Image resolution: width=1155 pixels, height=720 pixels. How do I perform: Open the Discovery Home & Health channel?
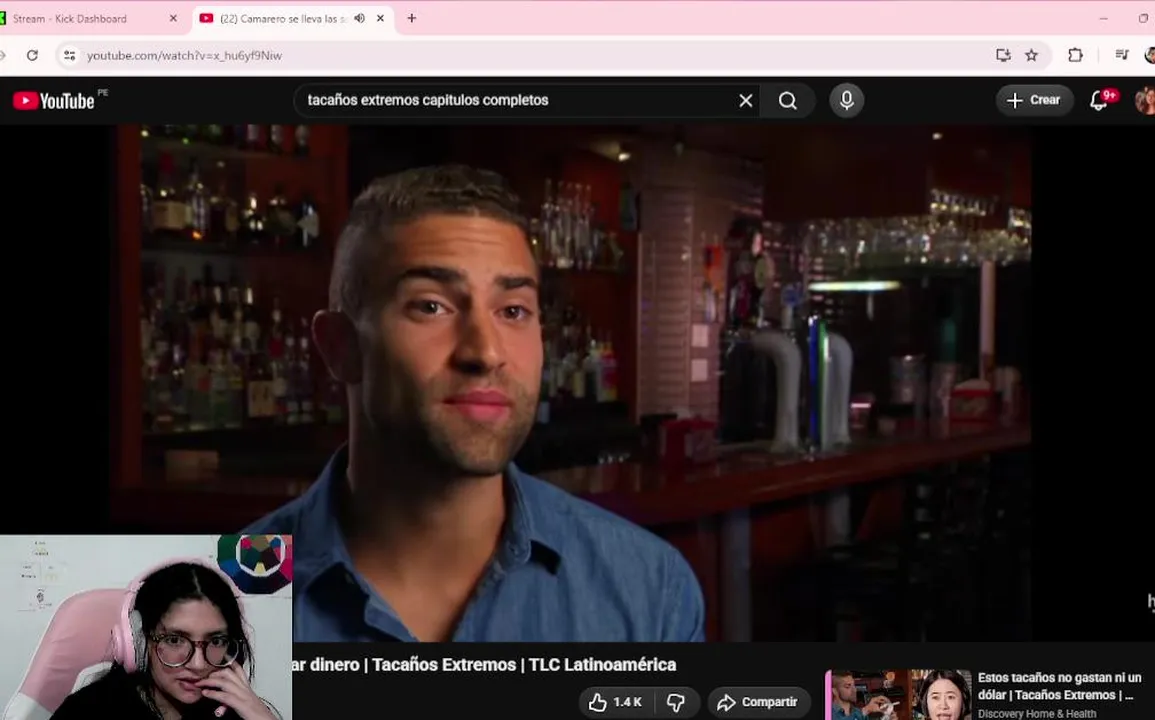(x=1036, y=713)
